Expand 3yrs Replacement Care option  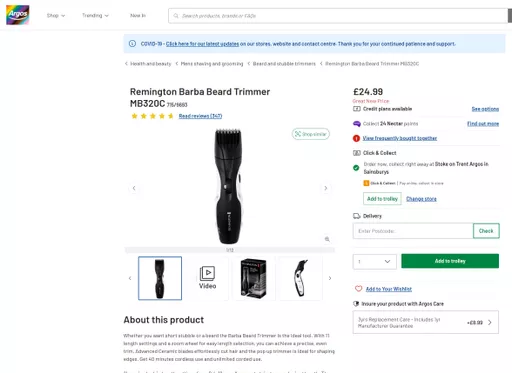click(x=426, y=322)
